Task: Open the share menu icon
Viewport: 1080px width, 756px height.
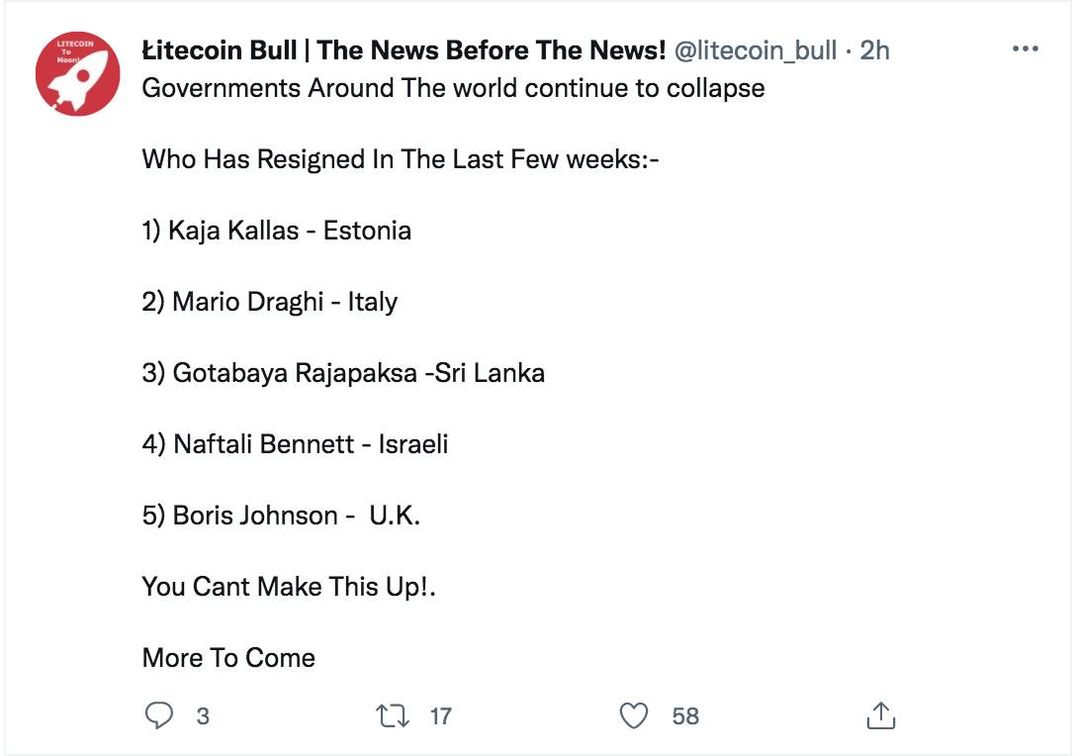Action: coord(880,715)
